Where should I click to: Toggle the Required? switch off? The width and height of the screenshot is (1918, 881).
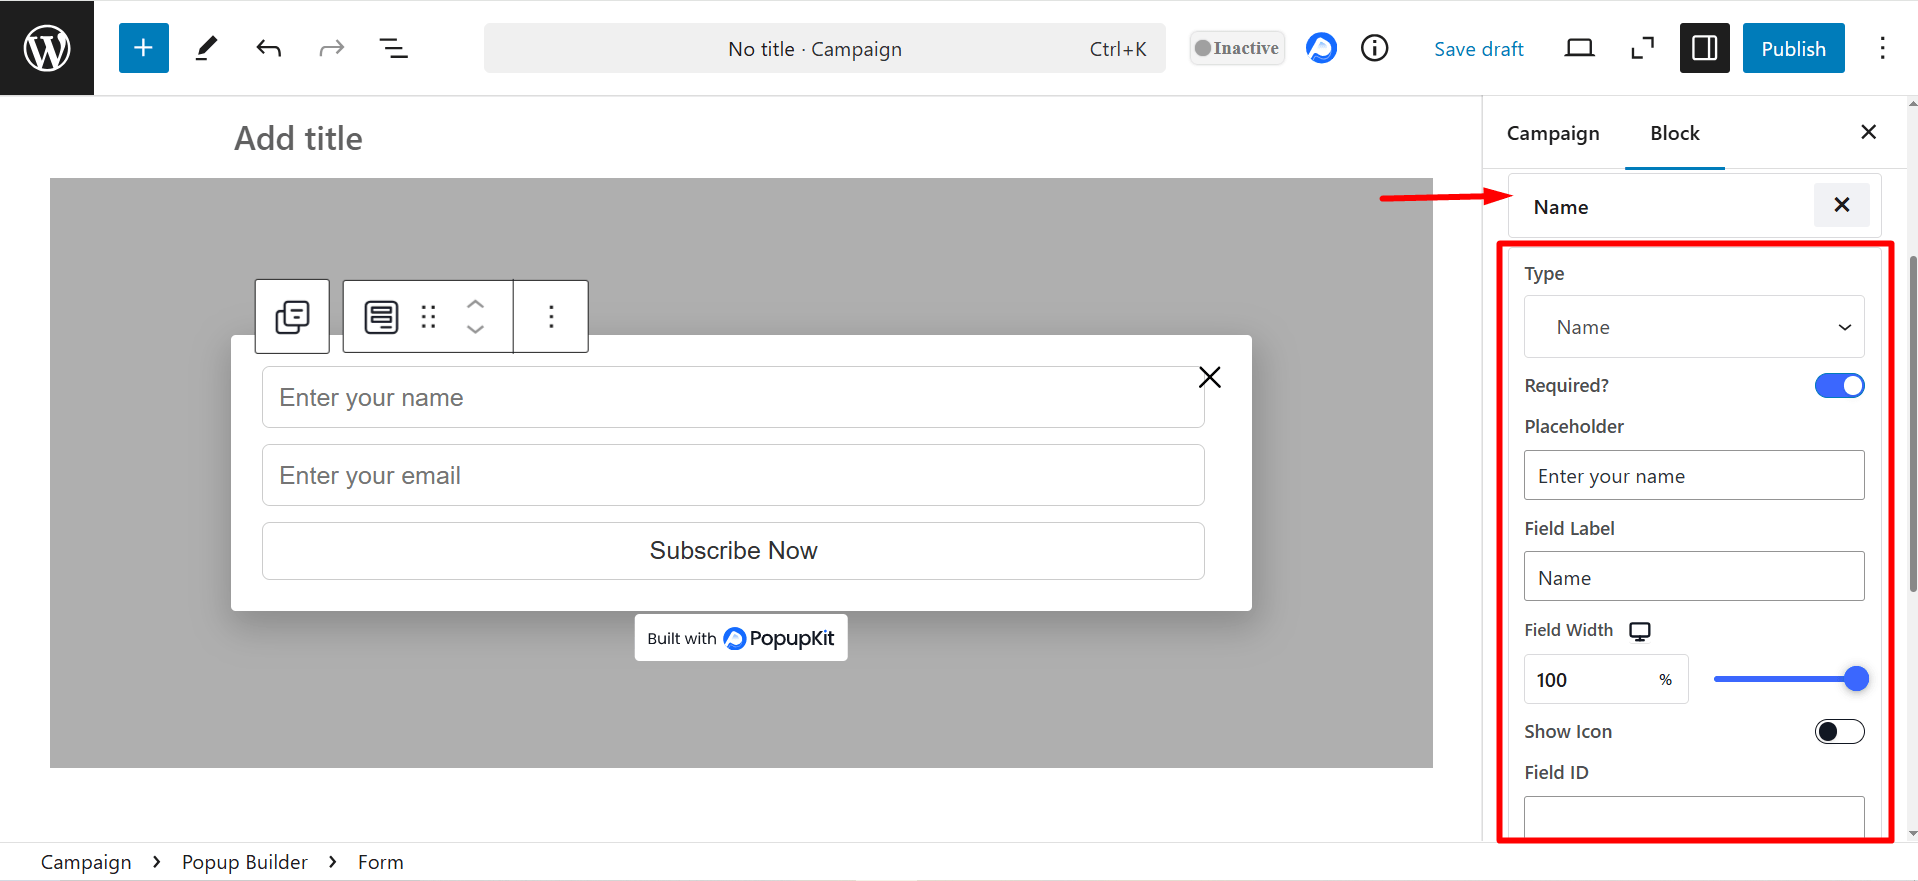1839,386
